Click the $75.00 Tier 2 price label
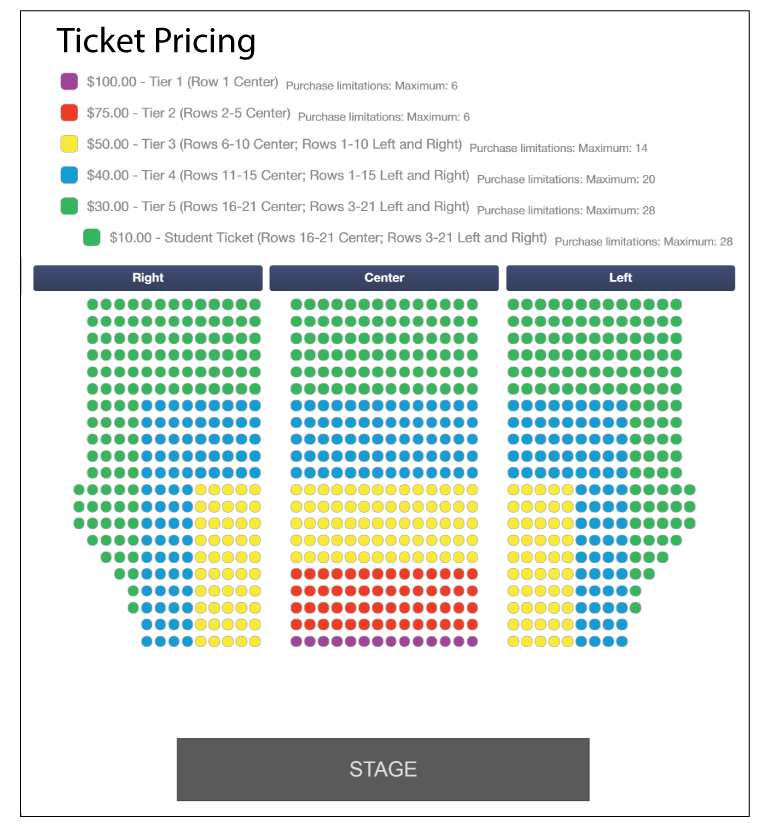 pos(188,113)
